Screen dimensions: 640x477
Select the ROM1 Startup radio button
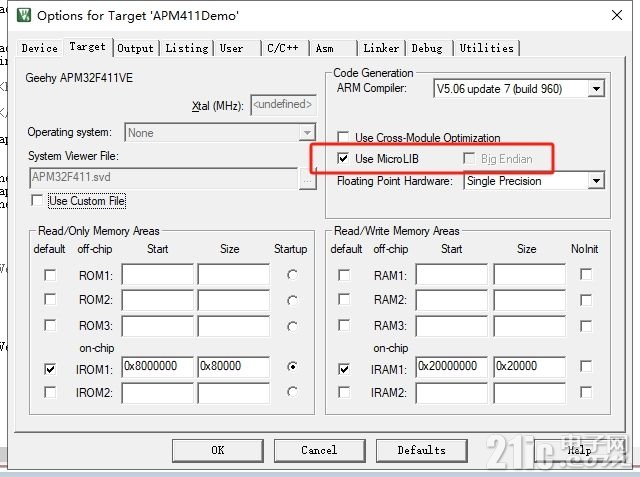point(292,275)
